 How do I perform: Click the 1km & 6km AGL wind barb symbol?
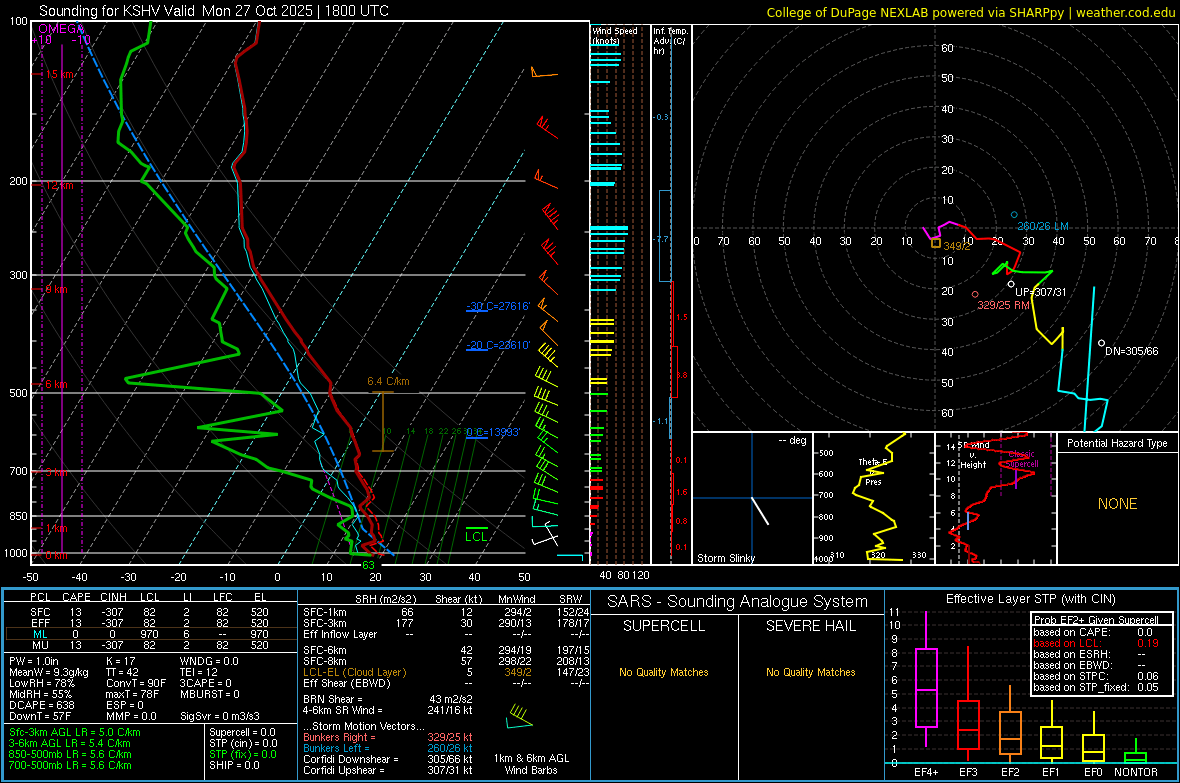pyautogui.click(x=519, y=717)
